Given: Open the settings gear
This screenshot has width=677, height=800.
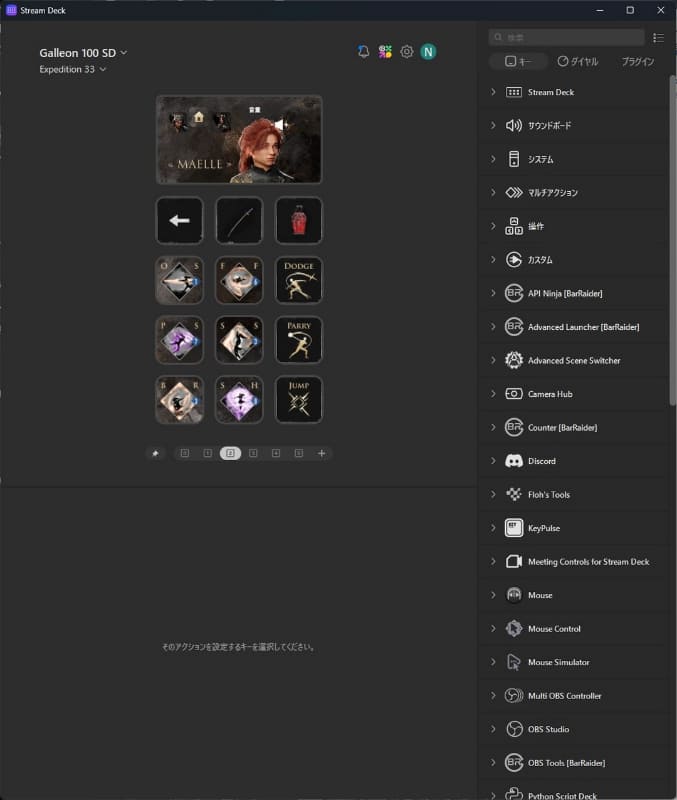Looking at the screenshot, I should tap(407, 52).
